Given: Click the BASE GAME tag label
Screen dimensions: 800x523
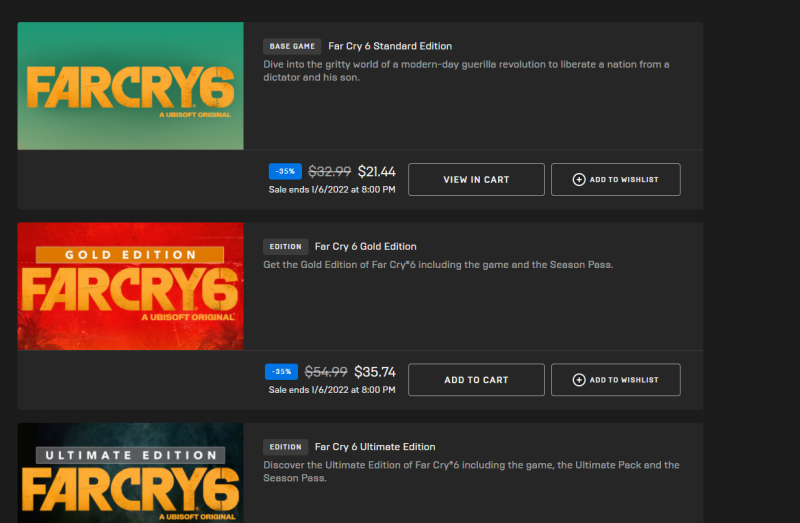Looking at the screenshot, I should click(292, 46).
